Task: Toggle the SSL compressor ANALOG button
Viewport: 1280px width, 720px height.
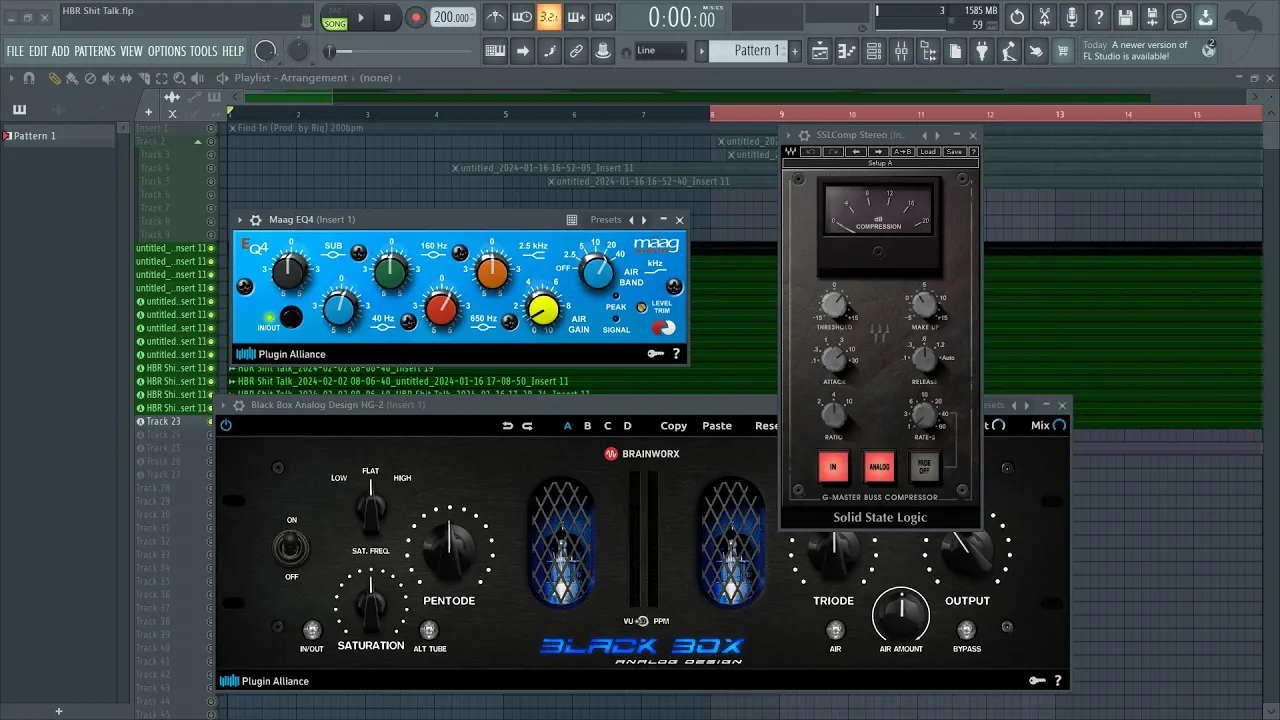Action: pyautogui.click(x=879, y=466)
